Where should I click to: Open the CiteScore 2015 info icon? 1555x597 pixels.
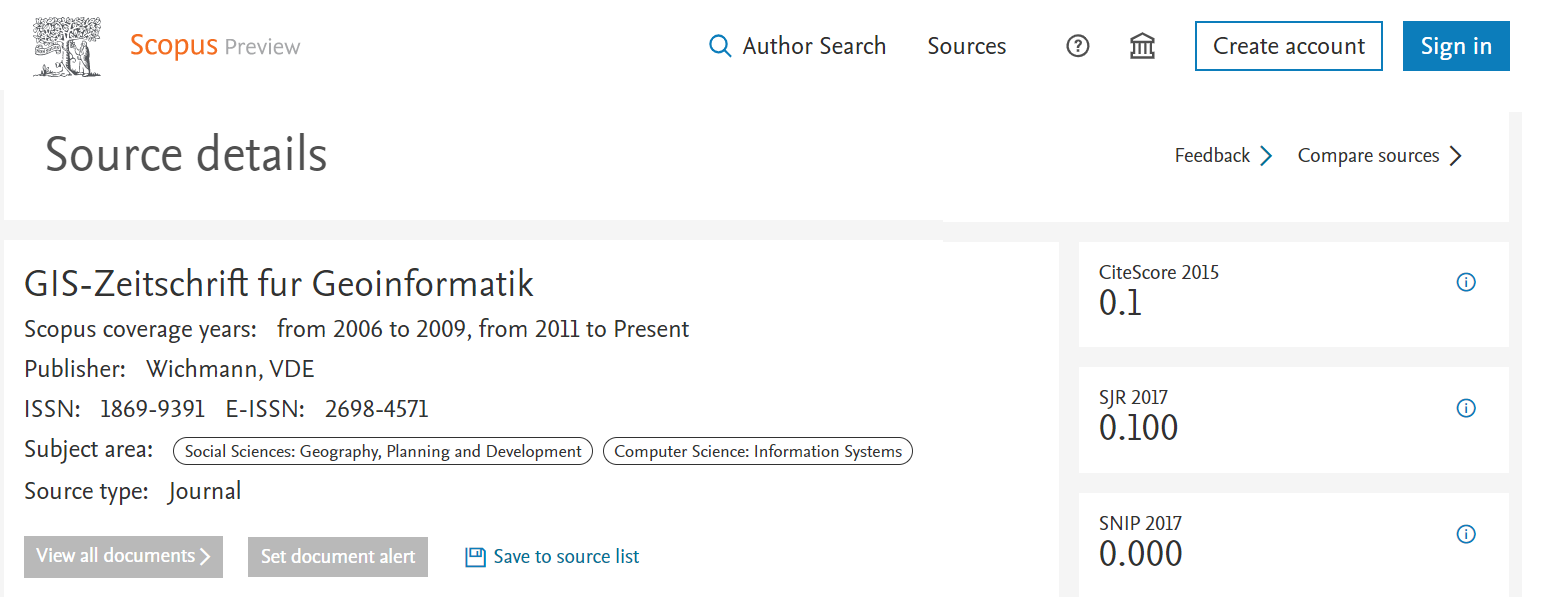click(1466, 282)
